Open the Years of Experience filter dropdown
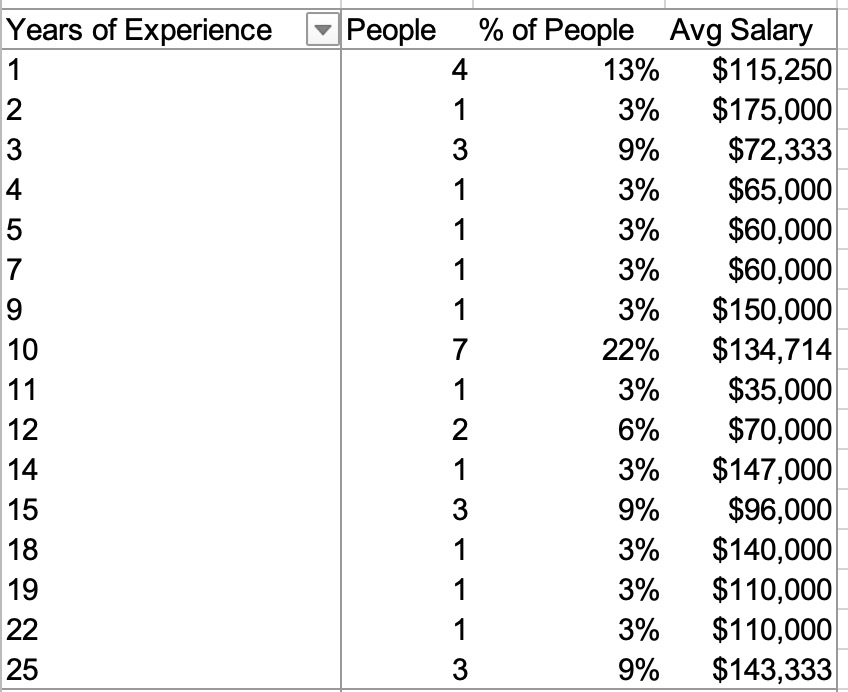The height and width of the screenshot is (692, 848). point(321,30)
